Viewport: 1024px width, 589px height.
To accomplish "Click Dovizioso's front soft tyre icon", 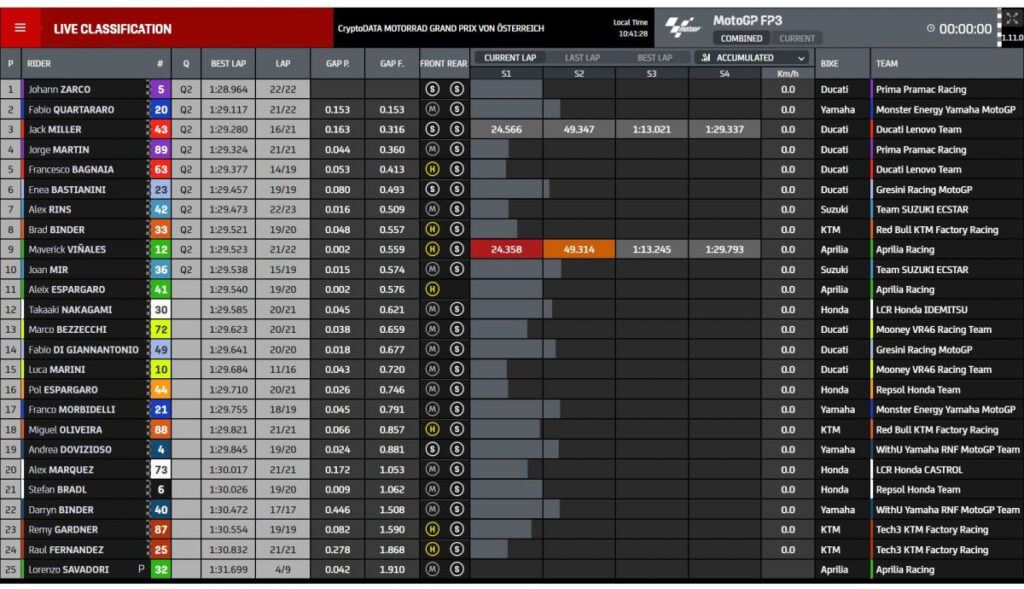I will point(432,449).
